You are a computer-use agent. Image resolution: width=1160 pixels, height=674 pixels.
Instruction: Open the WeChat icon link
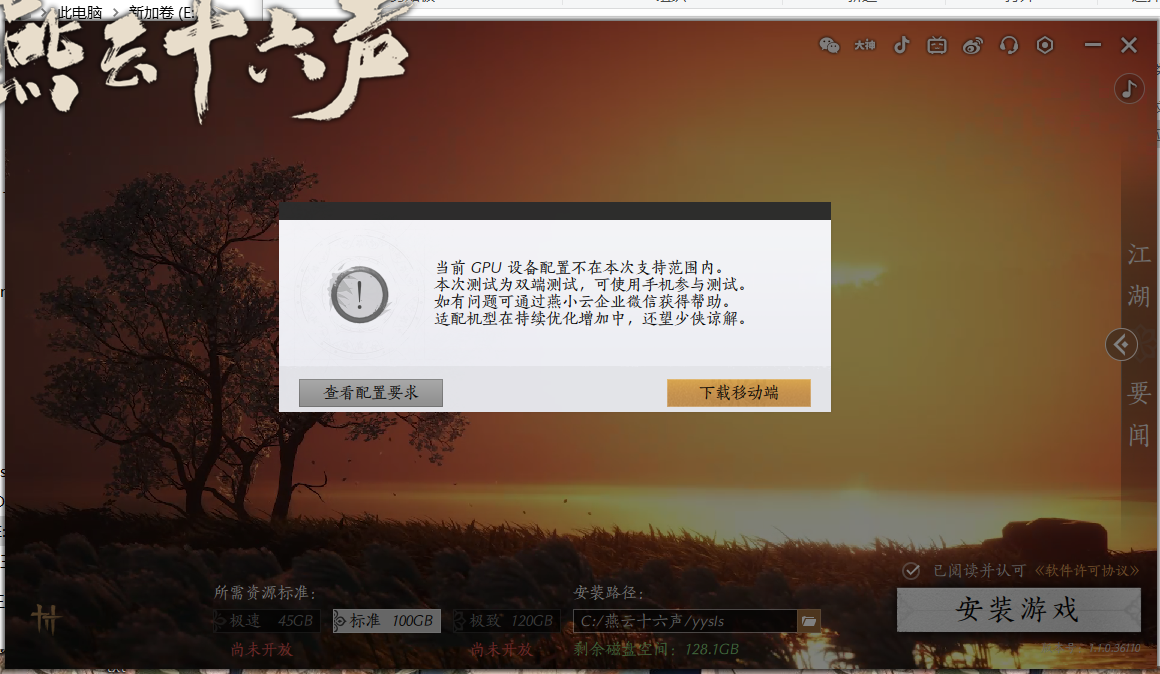pyautogui.click(x=829, y=46)
